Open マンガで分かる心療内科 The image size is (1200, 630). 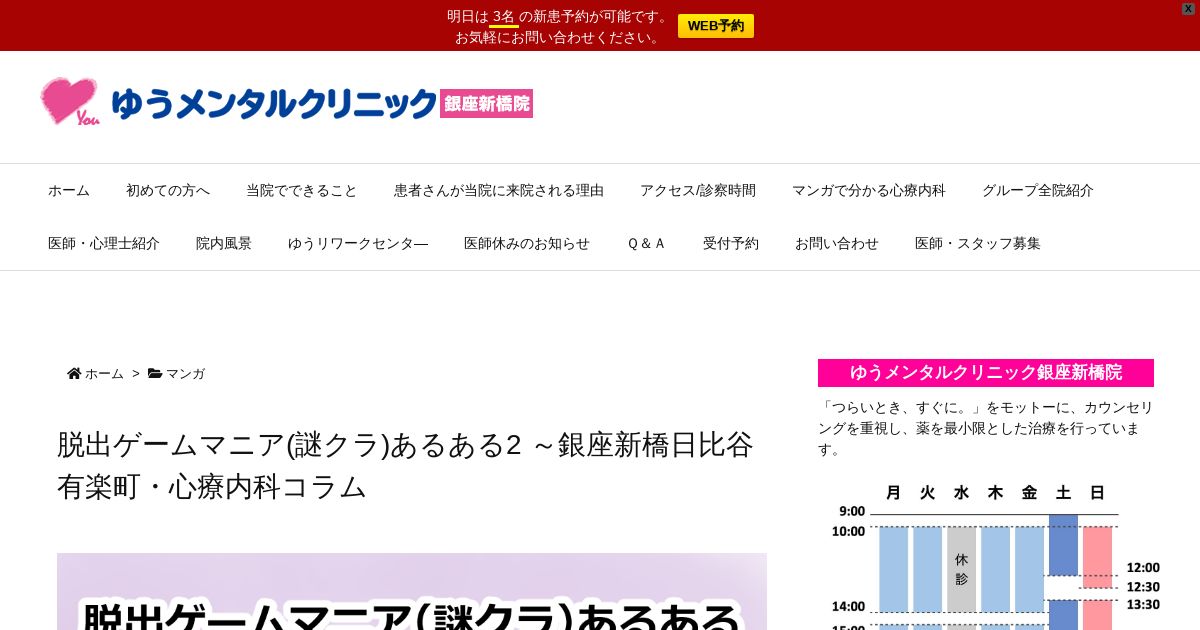coord(869,190)
